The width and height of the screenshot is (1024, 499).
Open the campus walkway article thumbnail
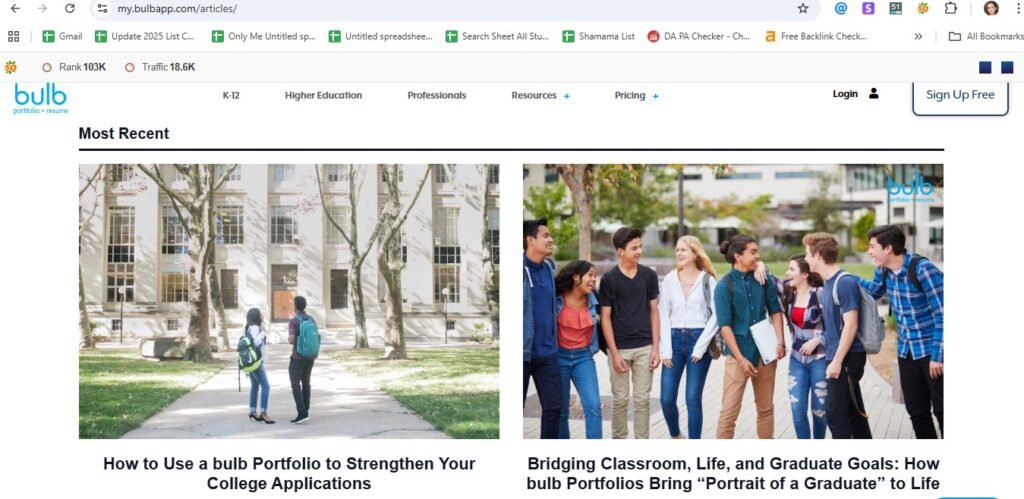point(289,301)
